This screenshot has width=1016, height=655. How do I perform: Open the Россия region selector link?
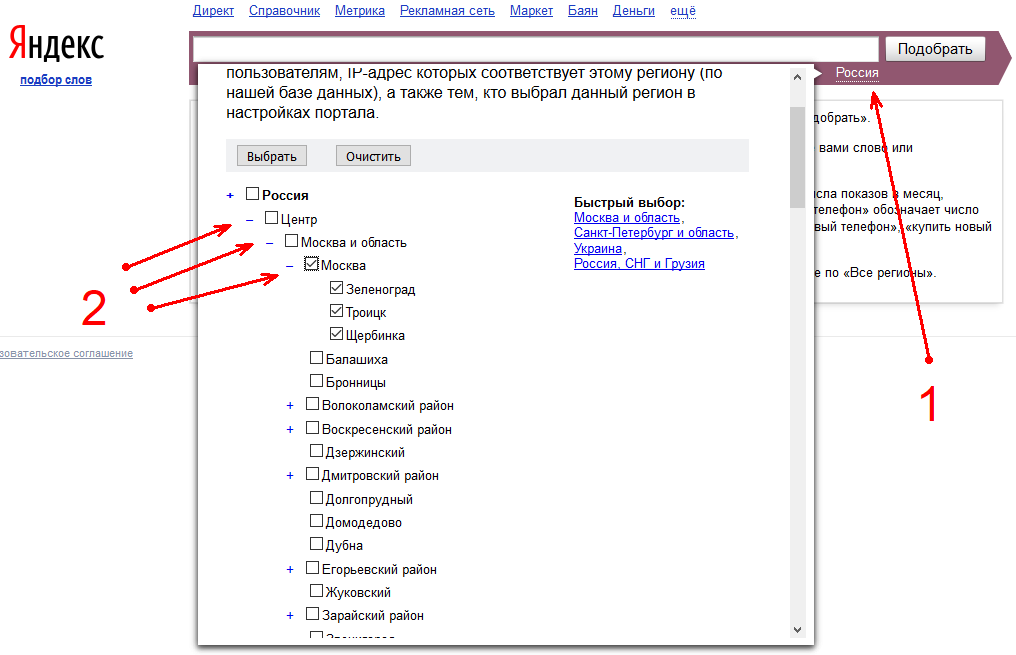[857, 73]
